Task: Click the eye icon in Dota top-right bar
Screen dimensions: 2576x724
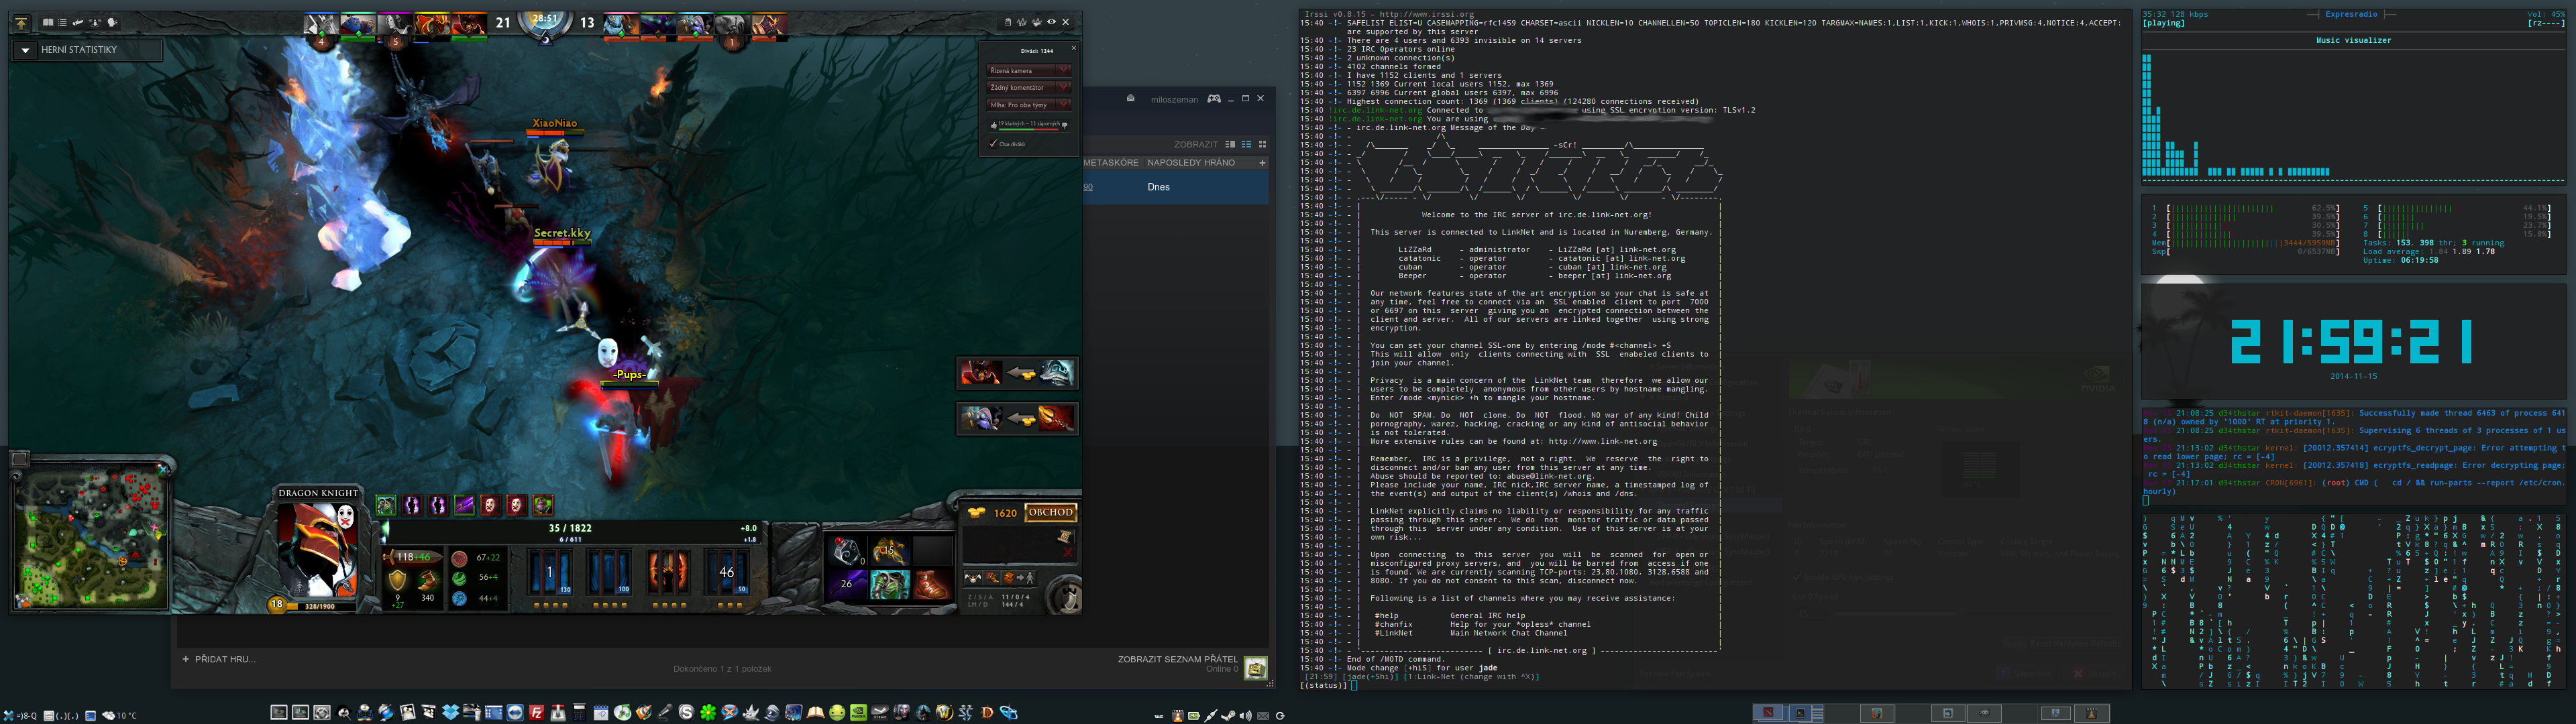Action: [1052, 22]
